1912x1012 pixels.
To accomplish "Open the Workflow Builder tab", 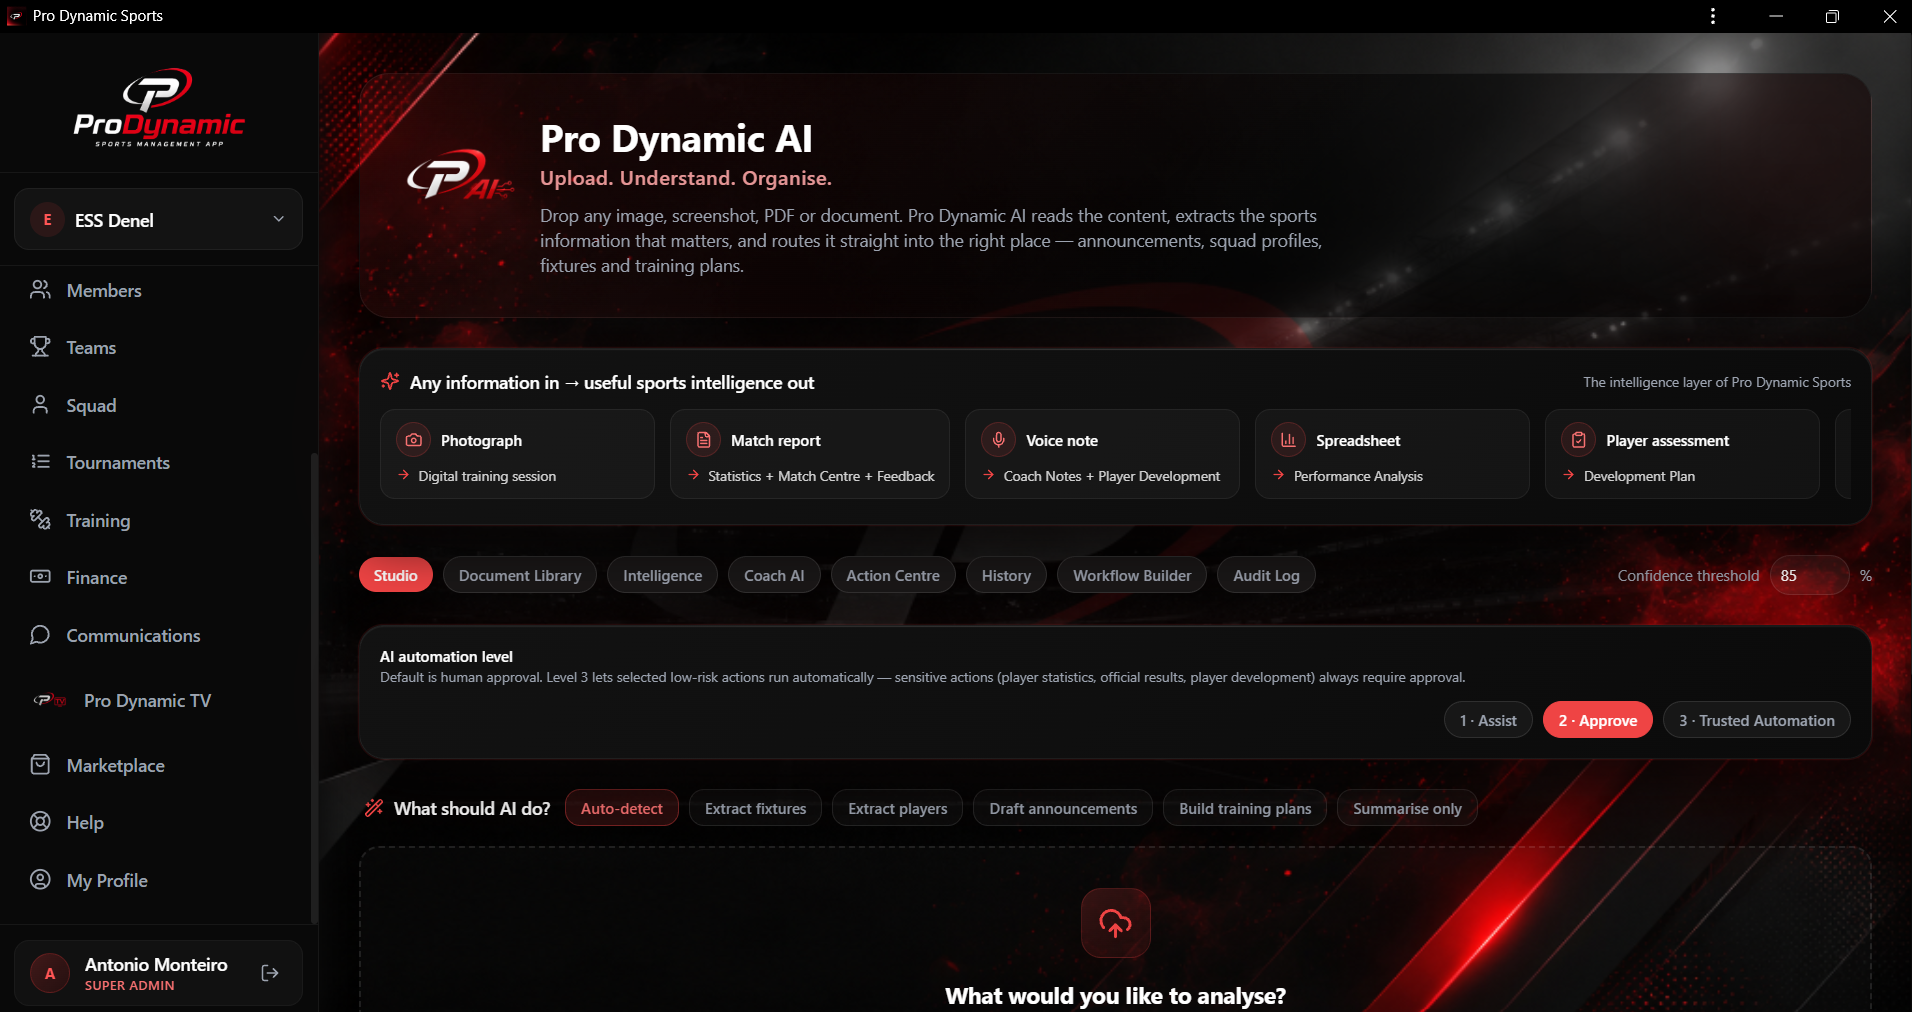I will tap(1132, 575).
